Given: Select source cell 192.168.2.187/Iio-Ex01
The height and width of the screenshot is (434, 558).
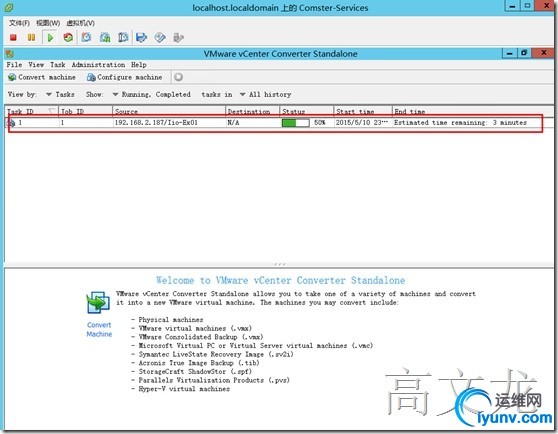Looking at the screenshot, I should [156, 123].
